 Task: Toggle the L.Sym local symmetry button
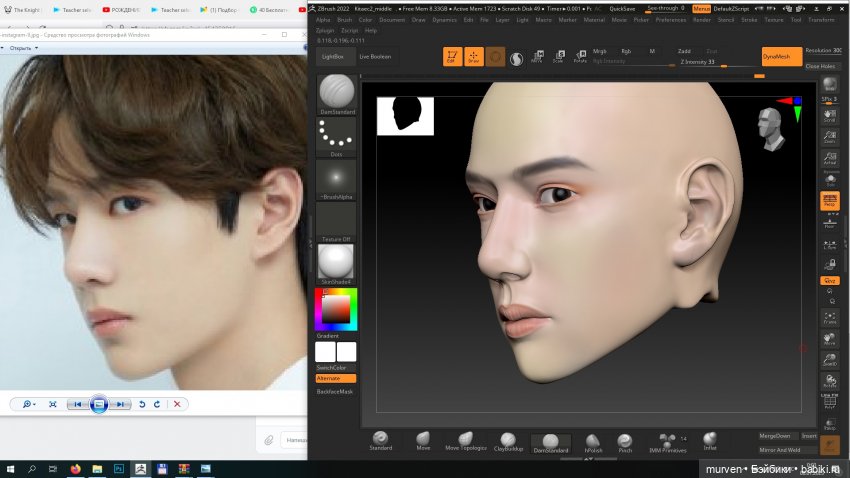(x=829, y=244)
